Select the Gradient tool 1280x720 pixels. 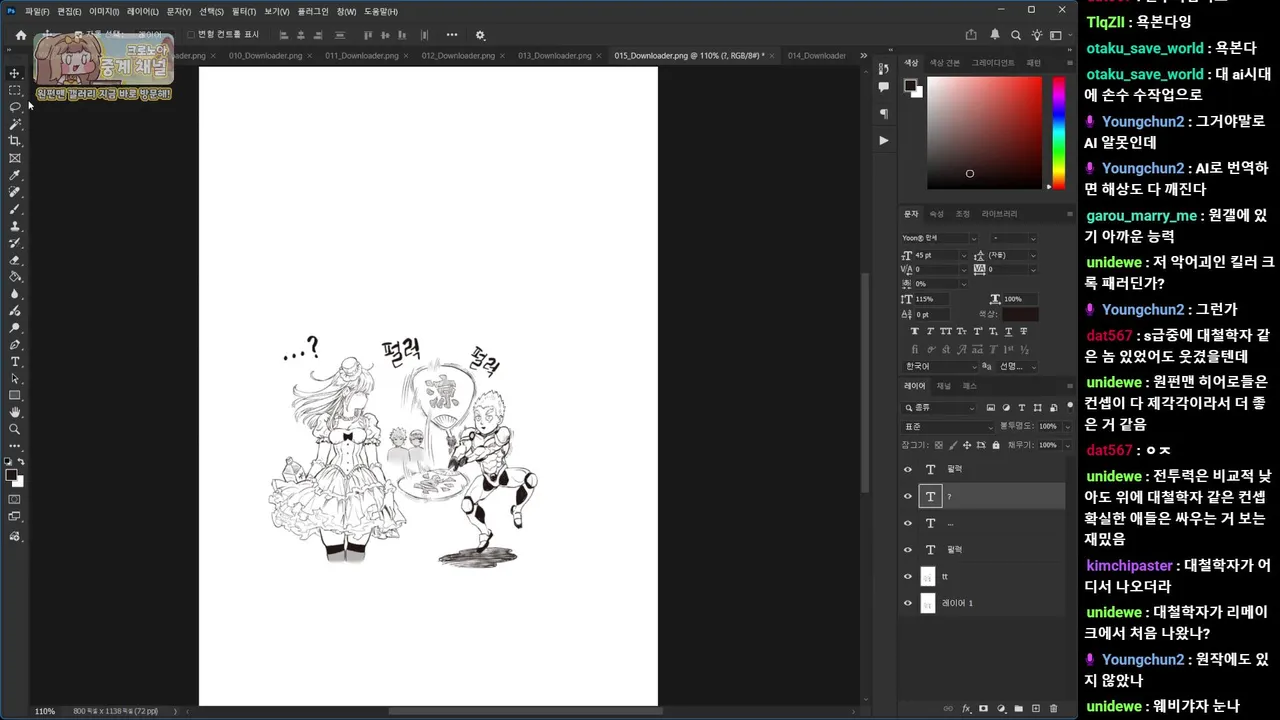coord(14,277)
